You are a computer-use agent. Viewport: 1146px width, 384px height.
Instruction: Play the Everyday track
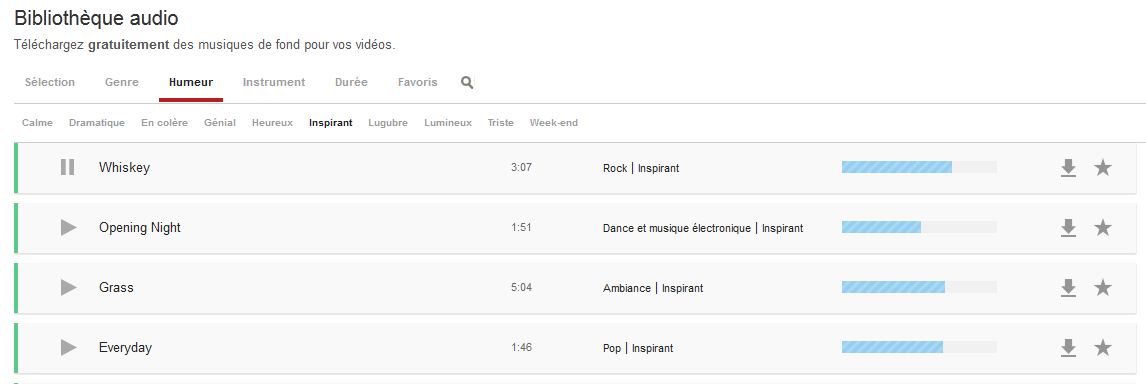[69, 347]
